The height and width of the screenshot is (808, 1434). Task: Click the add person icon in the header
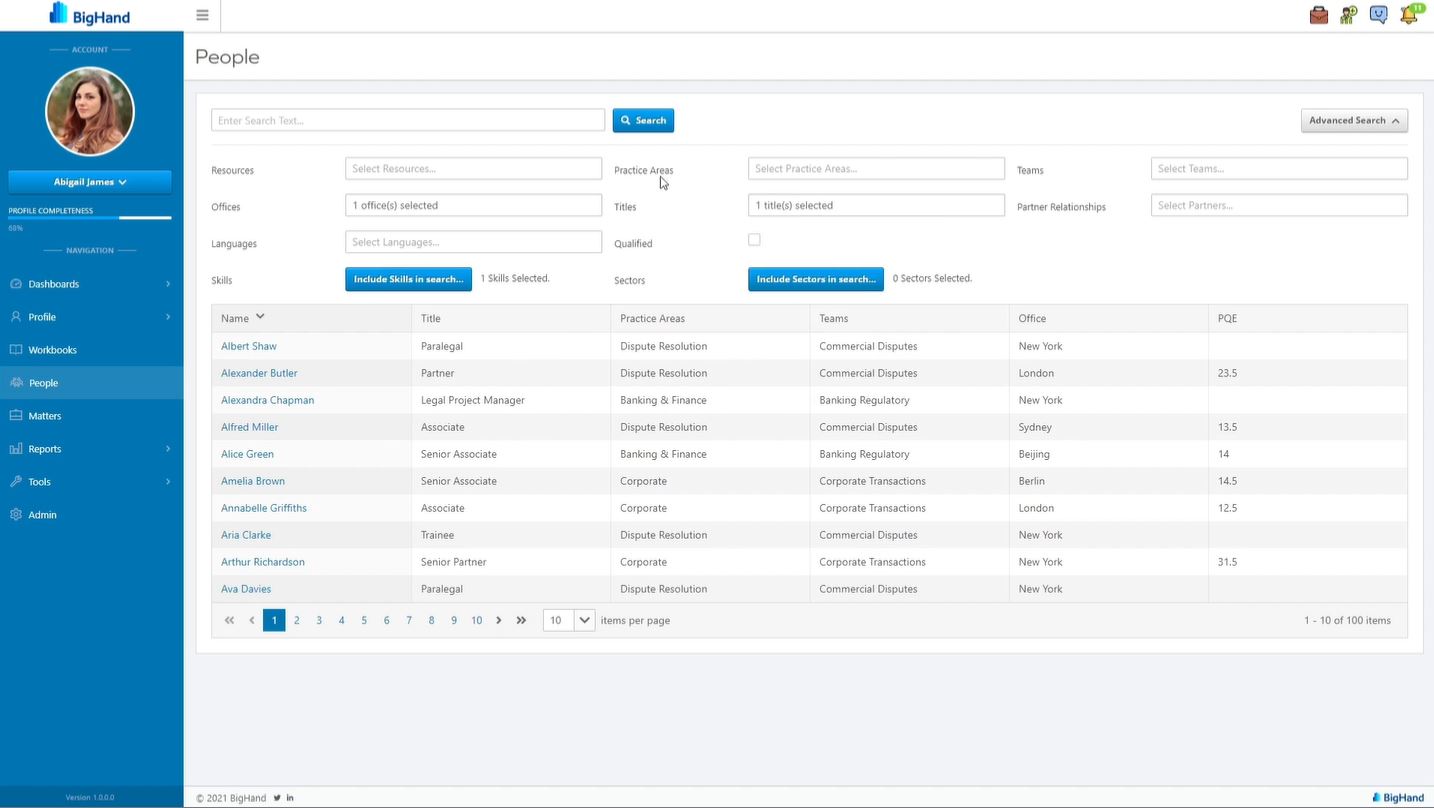coord(1348,15)
